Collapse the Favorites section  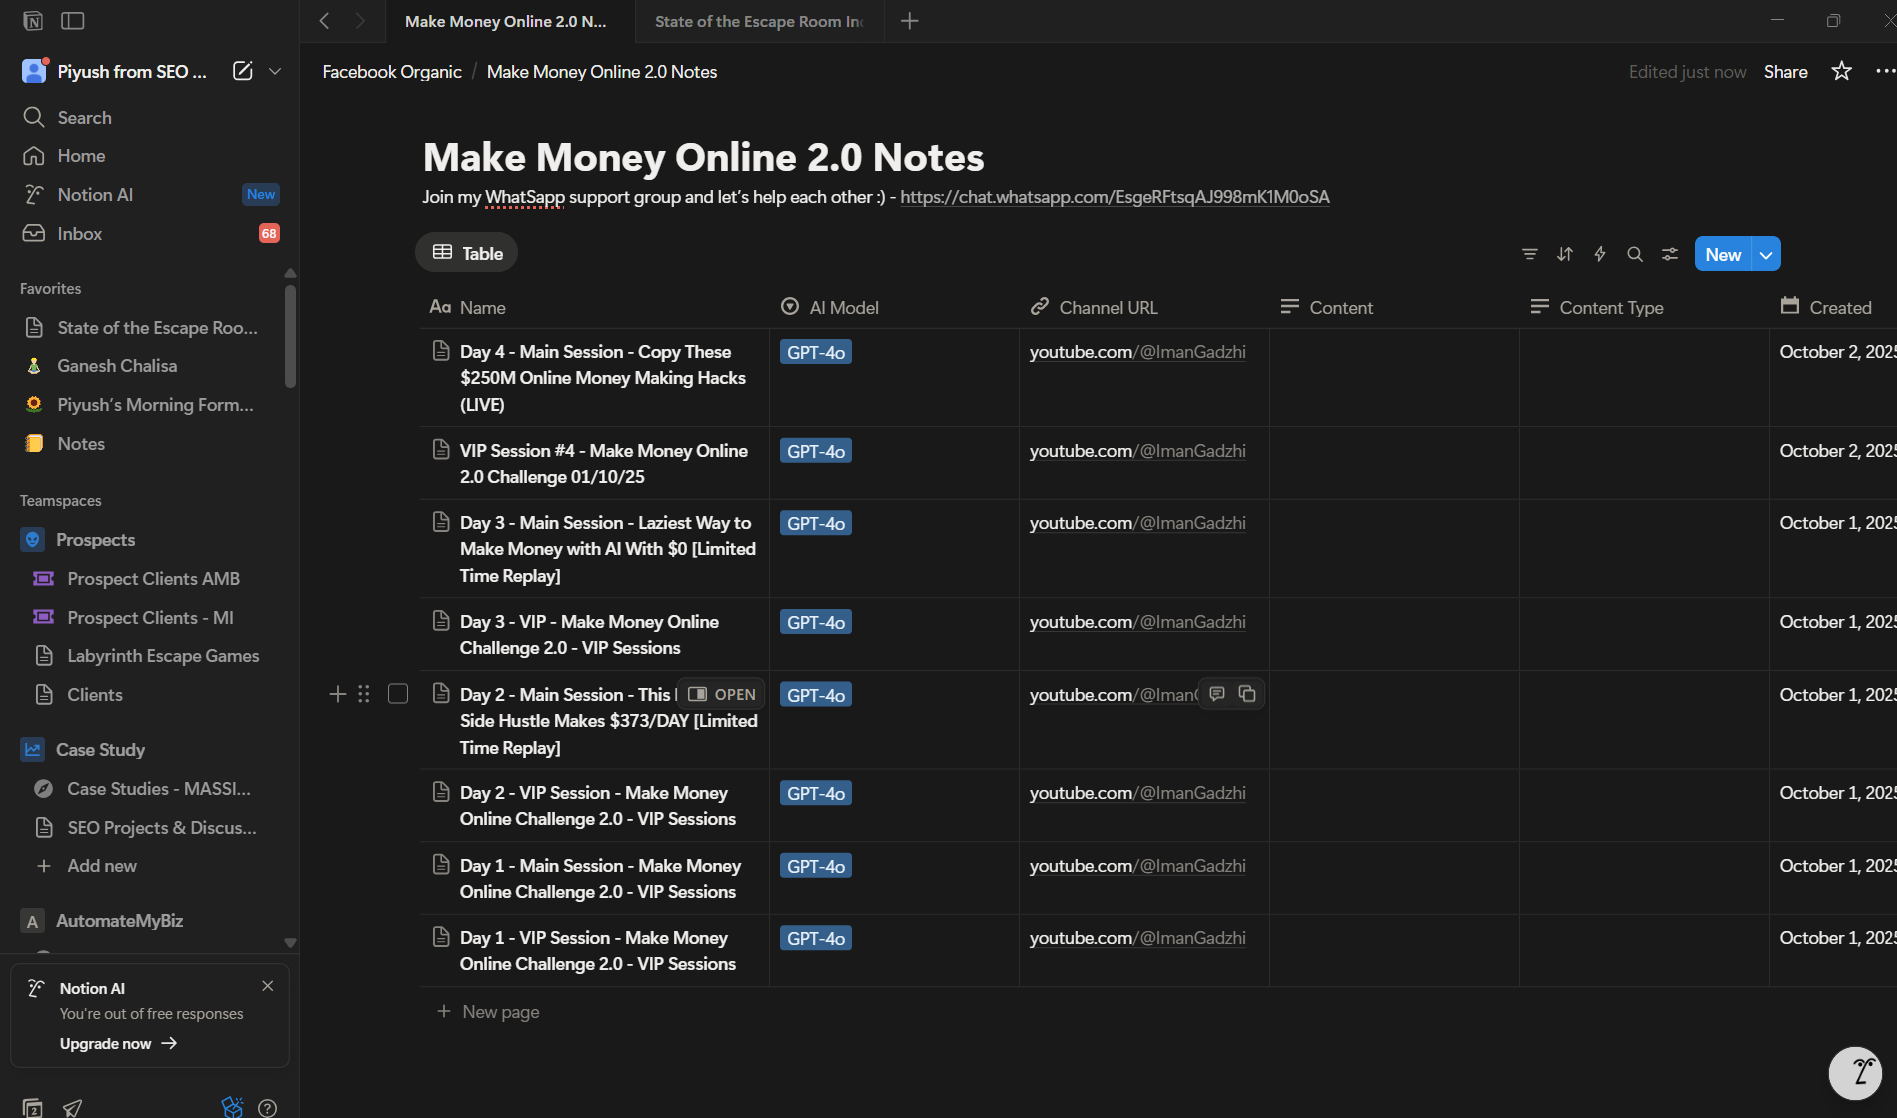[x=51, y=289]
